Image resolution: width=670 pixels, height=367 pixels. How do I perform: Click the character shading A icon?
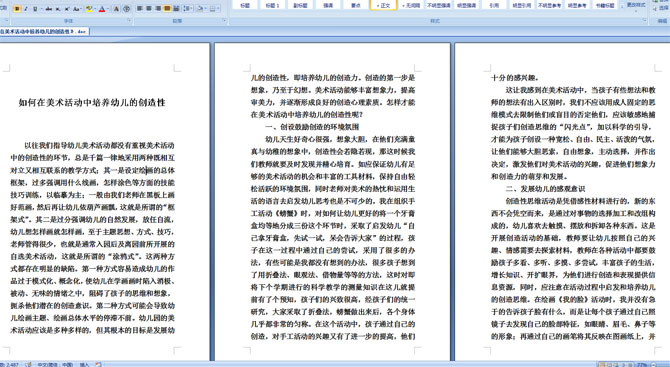(116, 9)
